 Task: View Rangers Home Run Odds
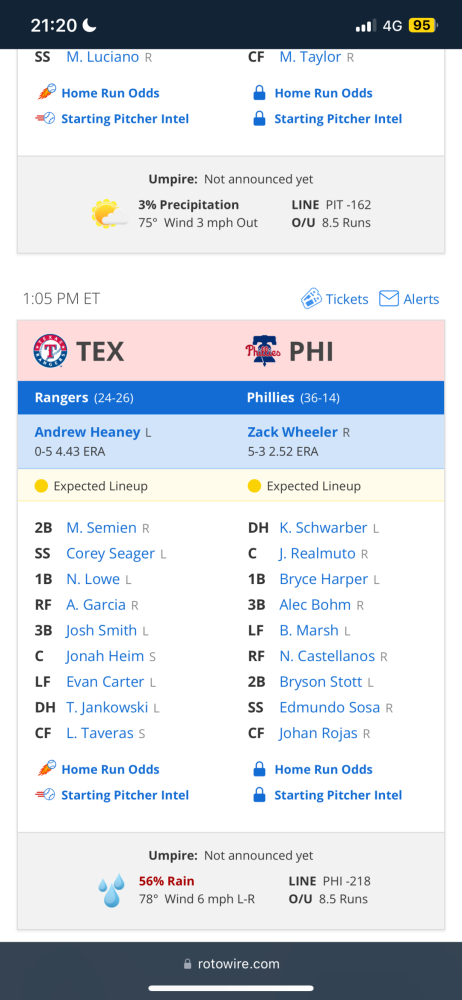pos(110,769)
